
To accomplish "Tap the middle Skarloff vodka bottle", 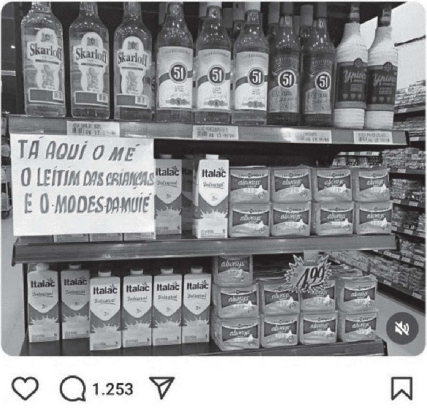I will (89, 62).
